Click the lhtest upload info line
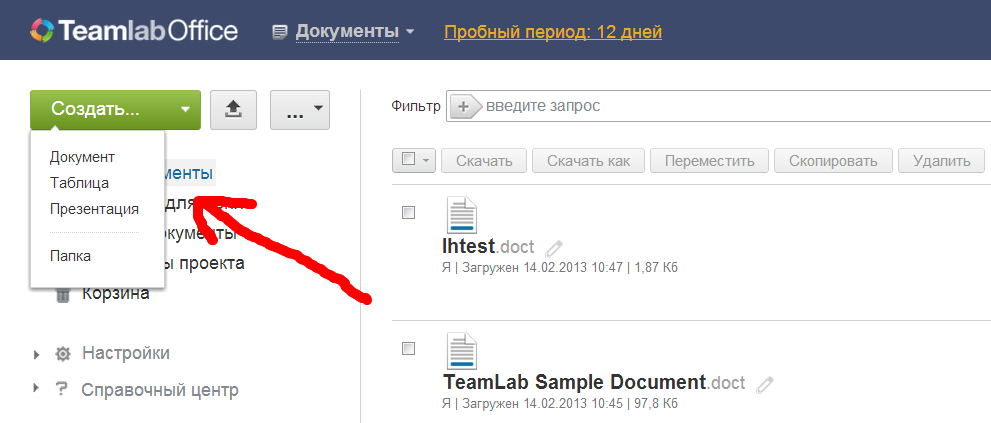 pyautogui.click(x=560, y=267)
